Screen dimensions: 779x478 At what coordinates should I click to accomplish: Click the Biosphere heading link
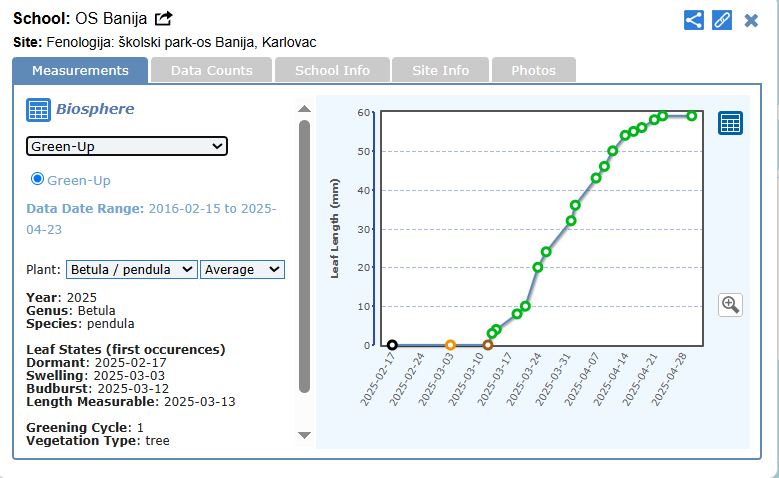pyautogui.click(x=95, y=109)
